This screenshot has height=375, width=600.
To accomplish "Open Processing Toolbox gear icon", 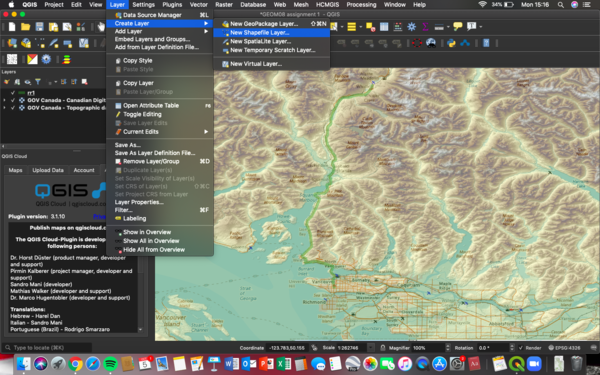I will [411, 27].
